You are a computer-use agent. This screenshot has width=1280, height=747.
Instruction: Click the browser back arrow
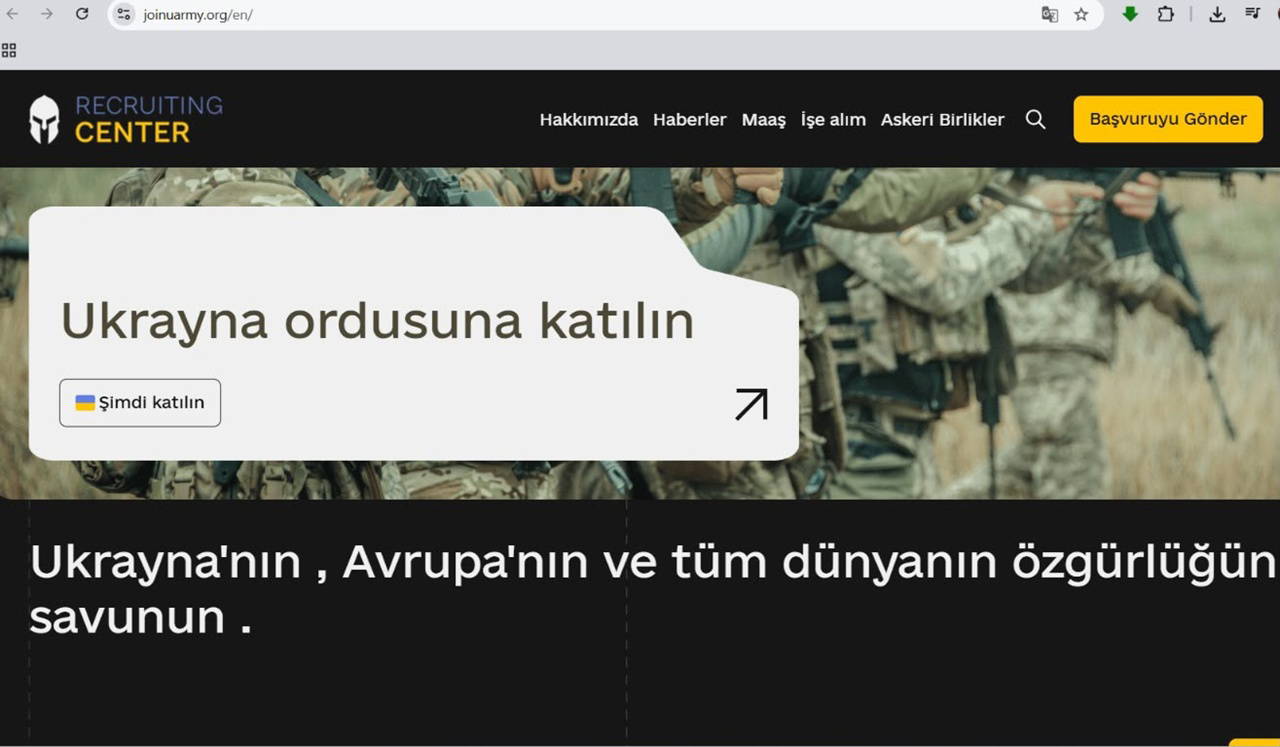pos(13,14)
